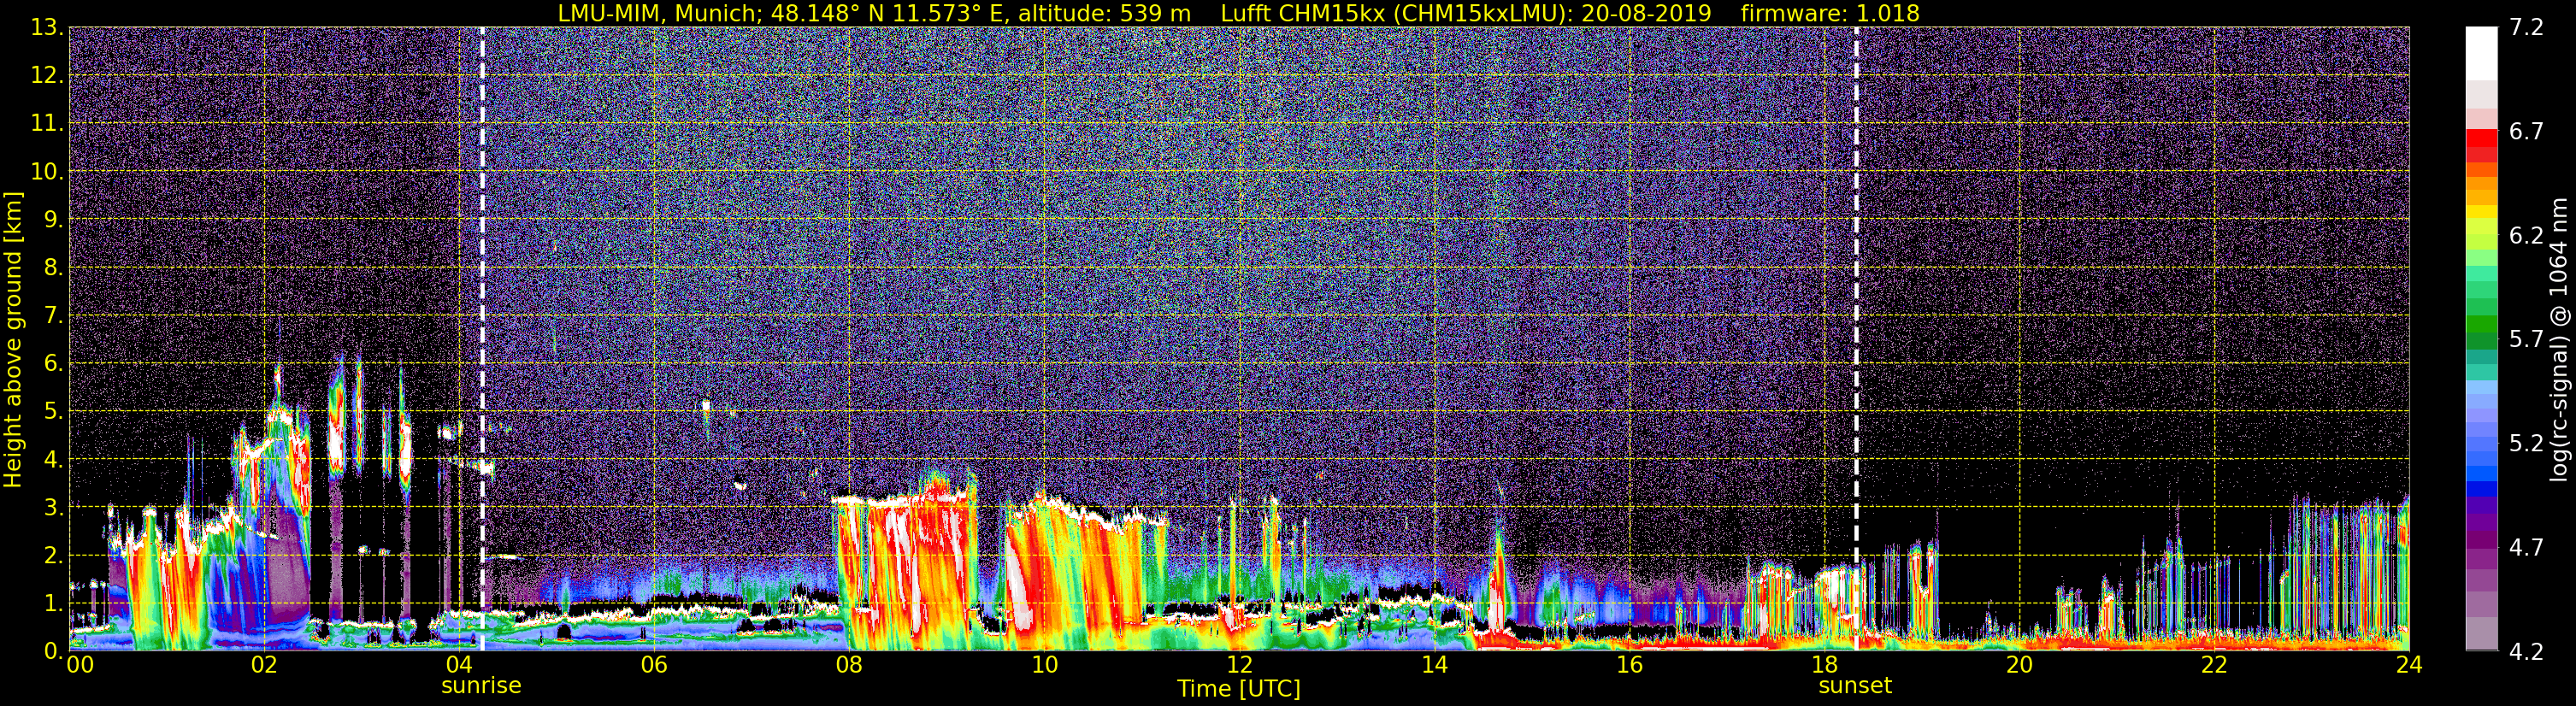Click the height axis tick '10.'
Viewport: 2576px width, 706px height.
(47, 171)
